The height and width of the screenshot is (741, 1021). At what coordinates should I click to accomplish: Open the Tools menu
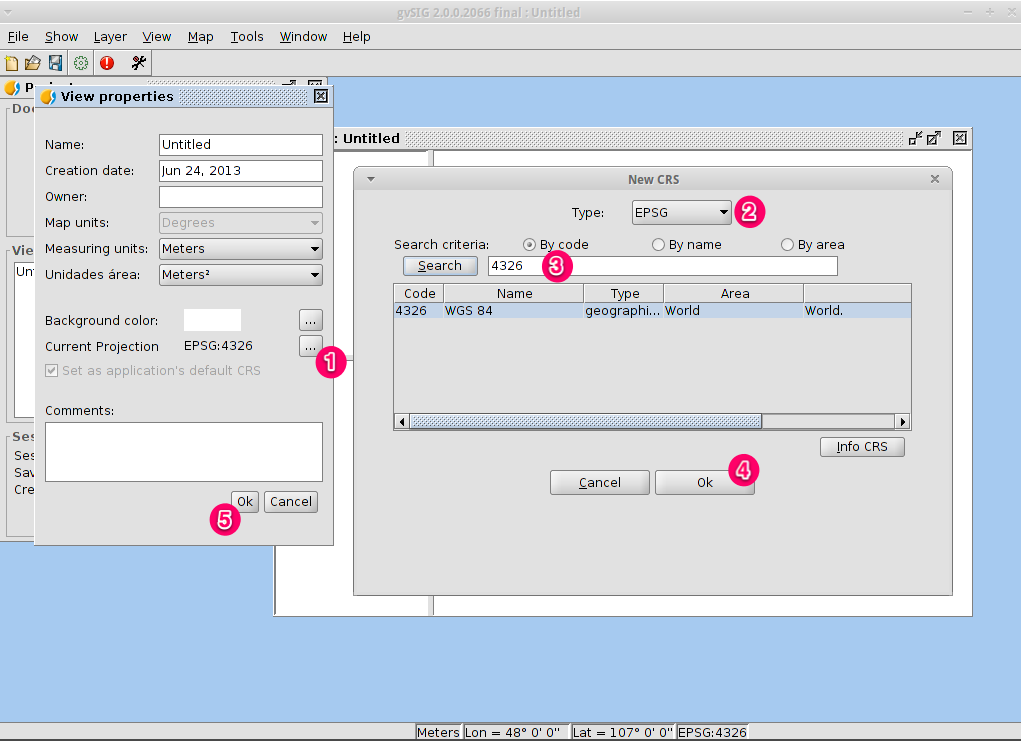pyautogui.click(x=247, y=37)
